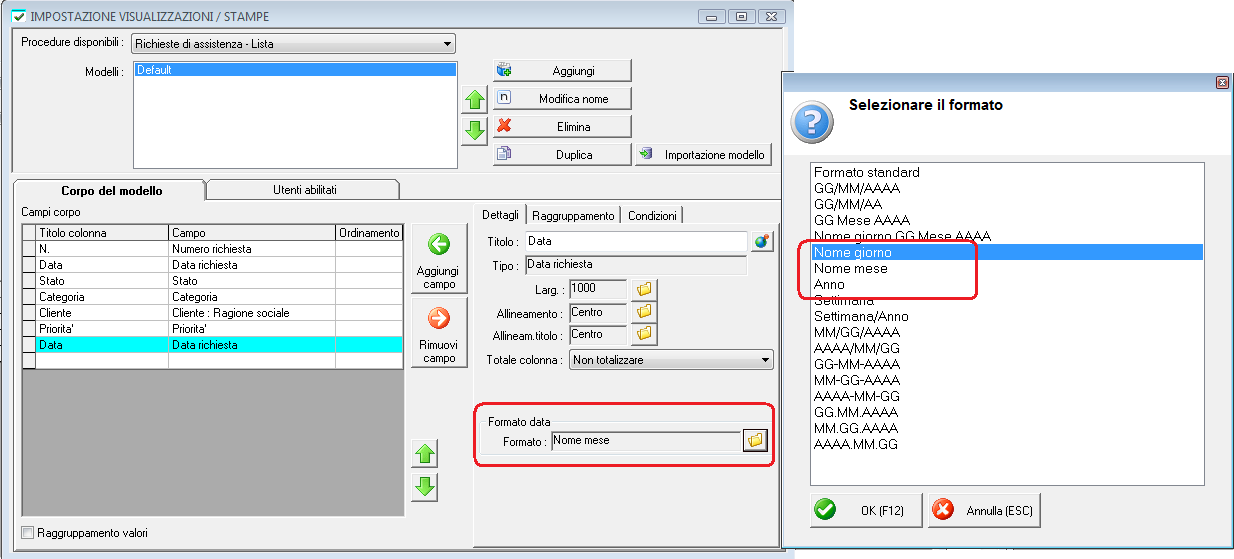
Task: Click Modifica nome button
Action: tap(562, 99)
